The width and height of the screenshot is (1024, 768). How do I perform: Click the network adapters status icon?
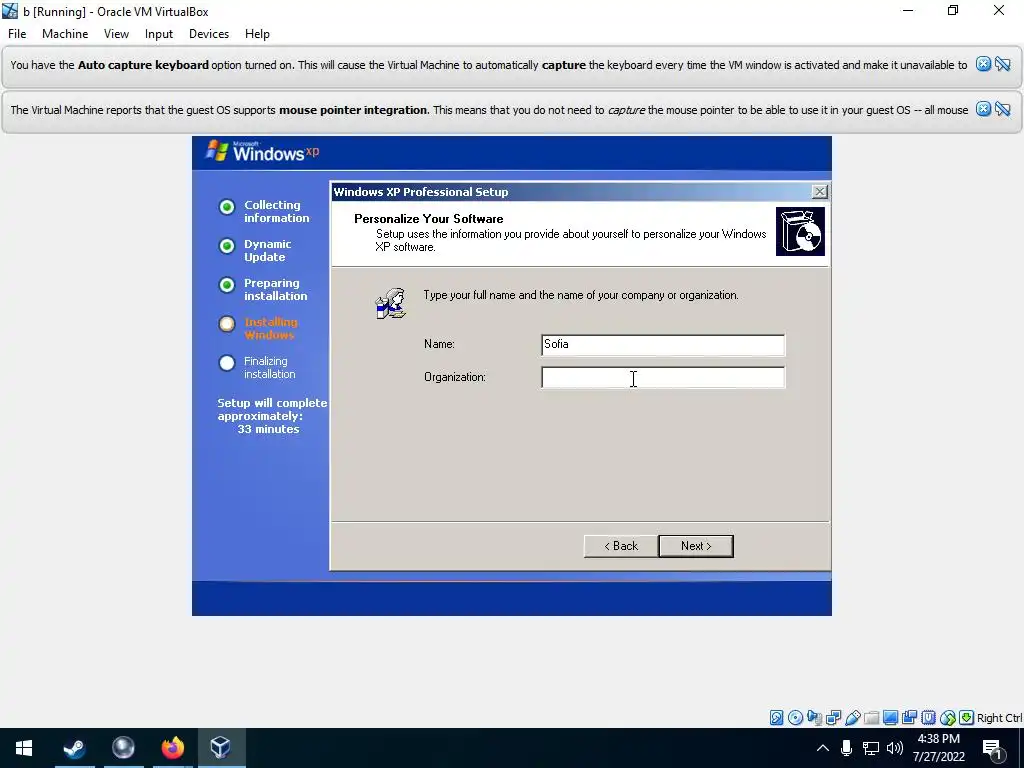[833, 718]
